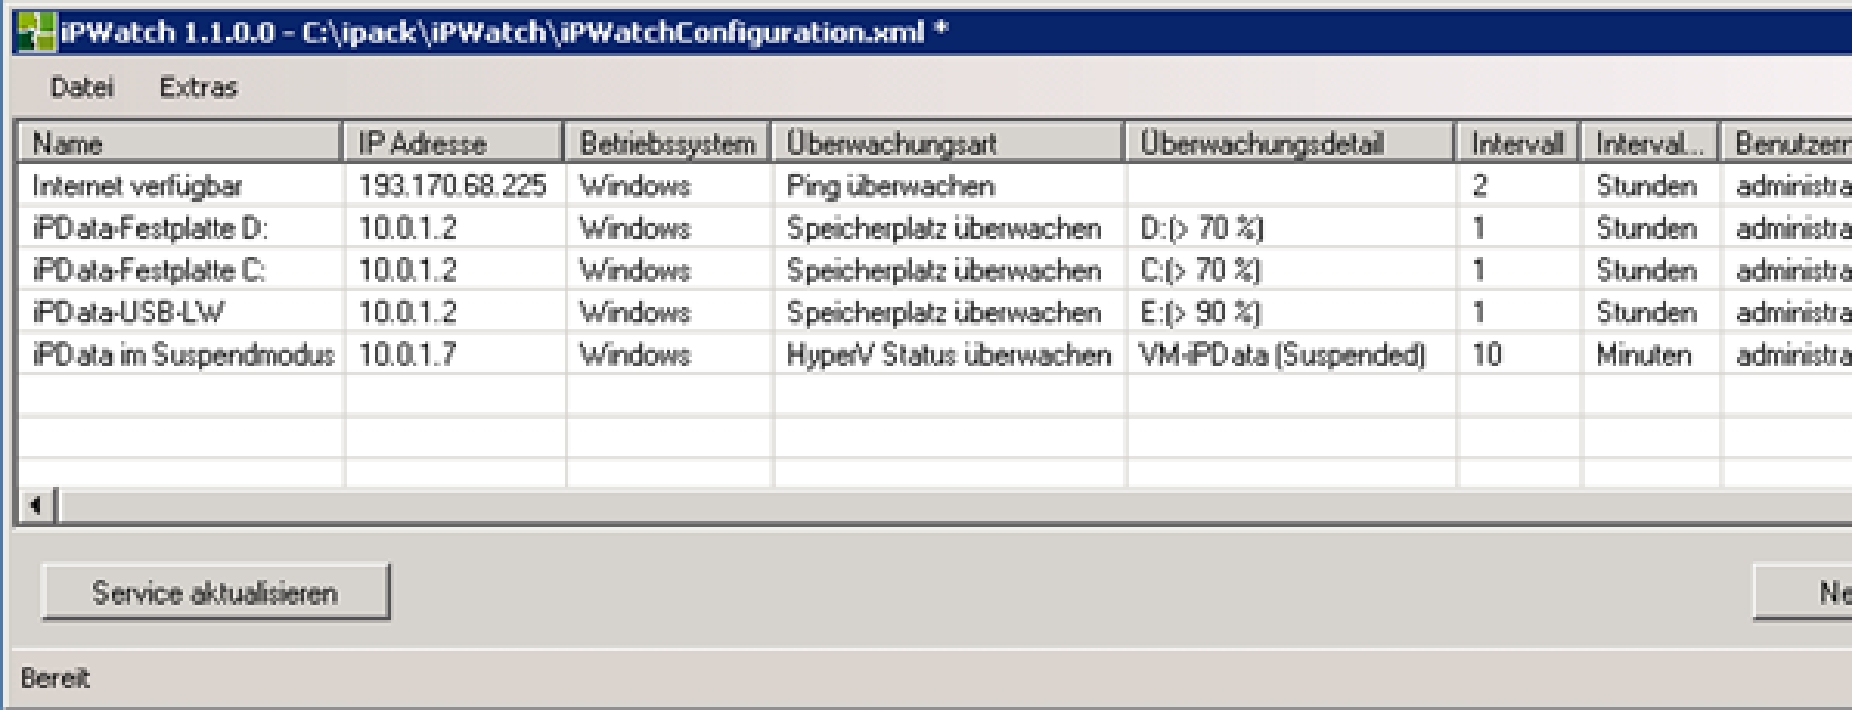This screenshot has width=1852, height=710.
Task: Click the Überwachungsdetail column header
Action: click(x=1290, y=144)
